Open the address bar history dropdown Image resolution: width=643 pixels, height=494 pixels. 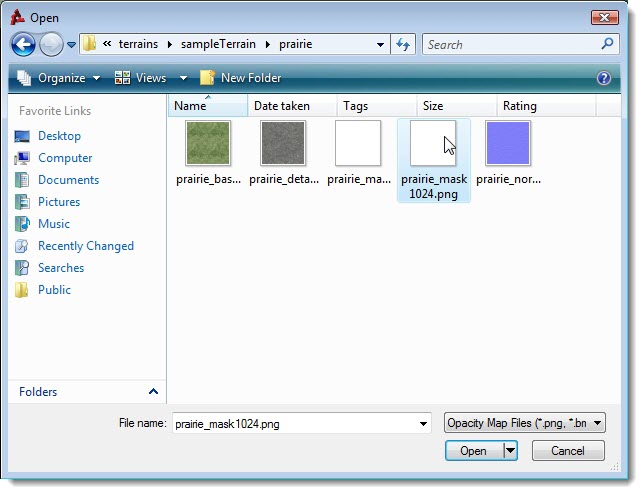[381, 44]
